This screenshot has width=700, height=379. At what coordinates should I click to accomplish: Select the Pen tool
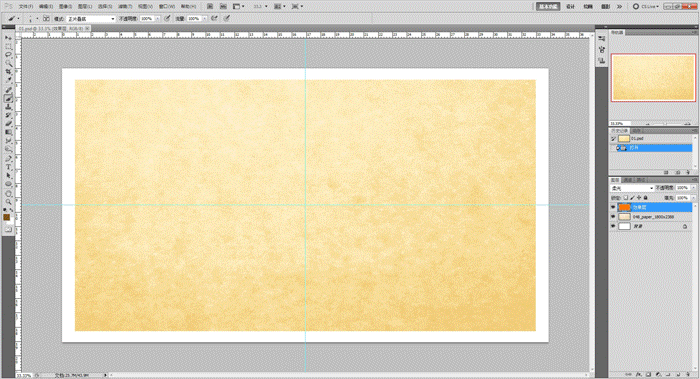click(x=8, y=158)
